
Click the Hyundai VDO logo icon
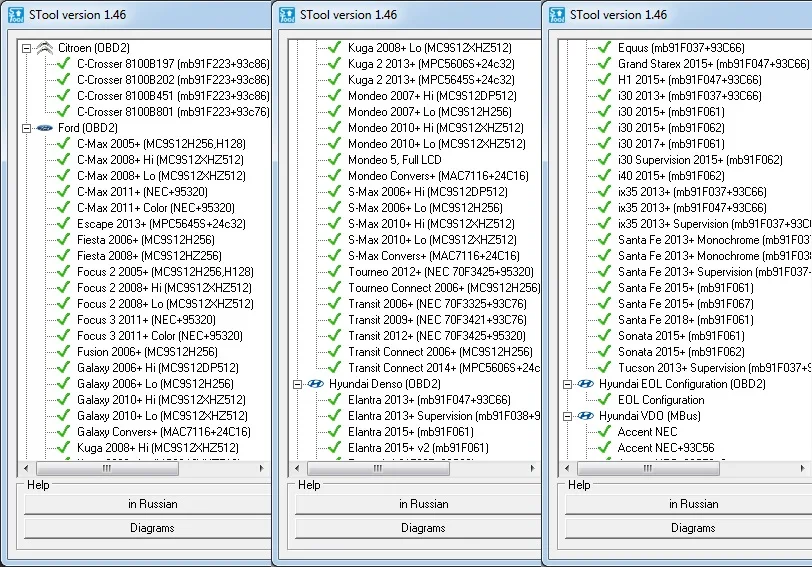tap(586, 416)
